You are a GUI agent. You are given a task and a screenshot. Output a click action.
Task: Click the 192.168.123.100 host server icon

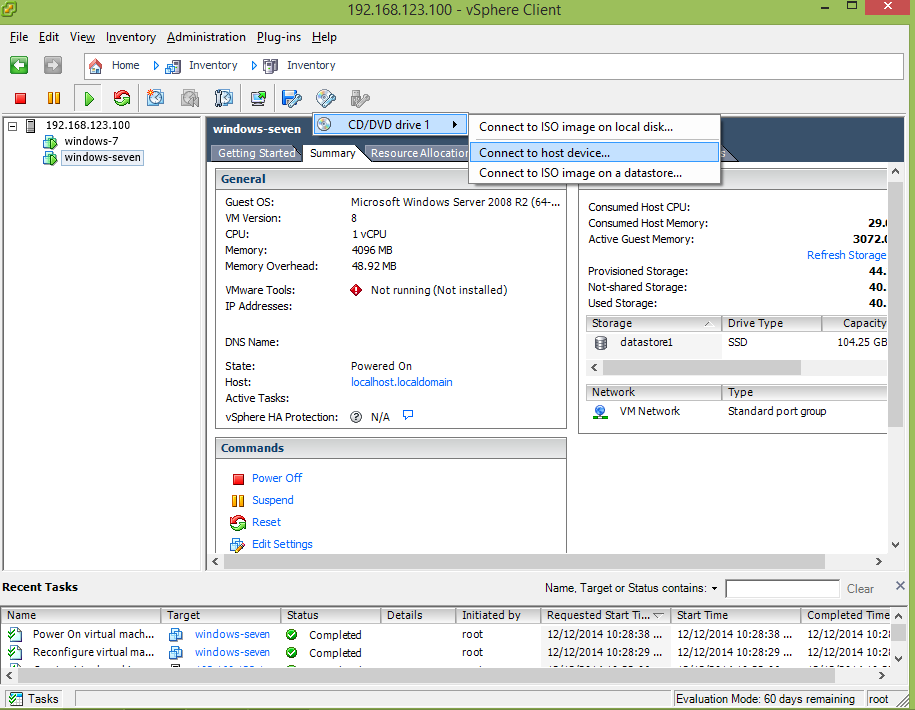pyautogui.click(x=32, y=125)
